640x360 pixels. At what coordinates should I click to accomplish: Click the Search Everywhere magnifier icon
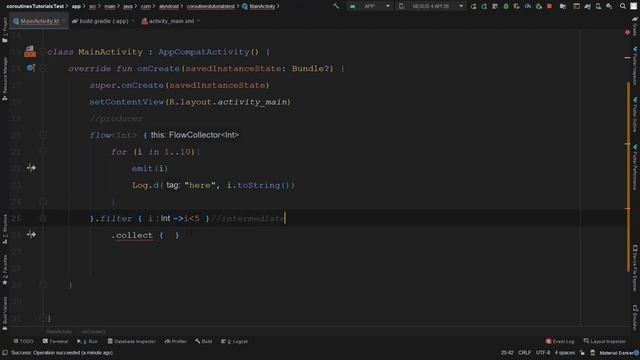point(622,6)
